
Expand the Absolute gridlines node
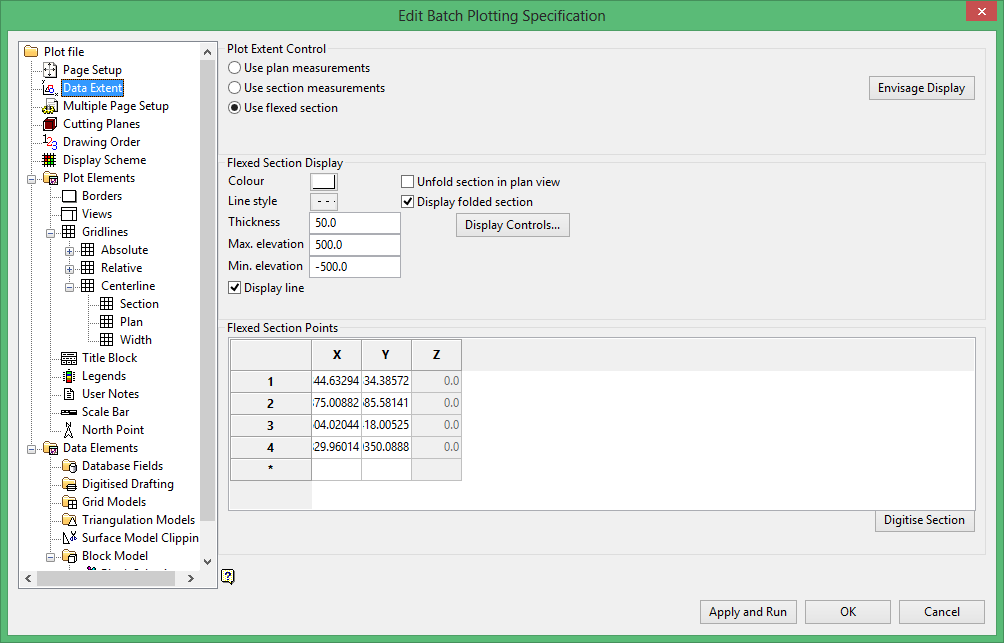click(x=70, y=250)
